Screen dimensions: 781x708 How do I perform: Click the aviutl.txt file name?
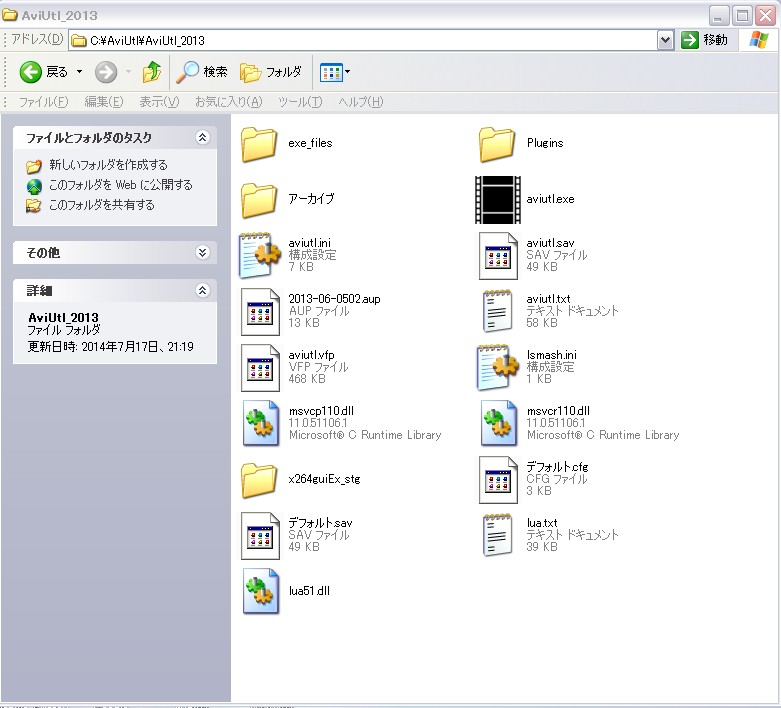[548, 299]
